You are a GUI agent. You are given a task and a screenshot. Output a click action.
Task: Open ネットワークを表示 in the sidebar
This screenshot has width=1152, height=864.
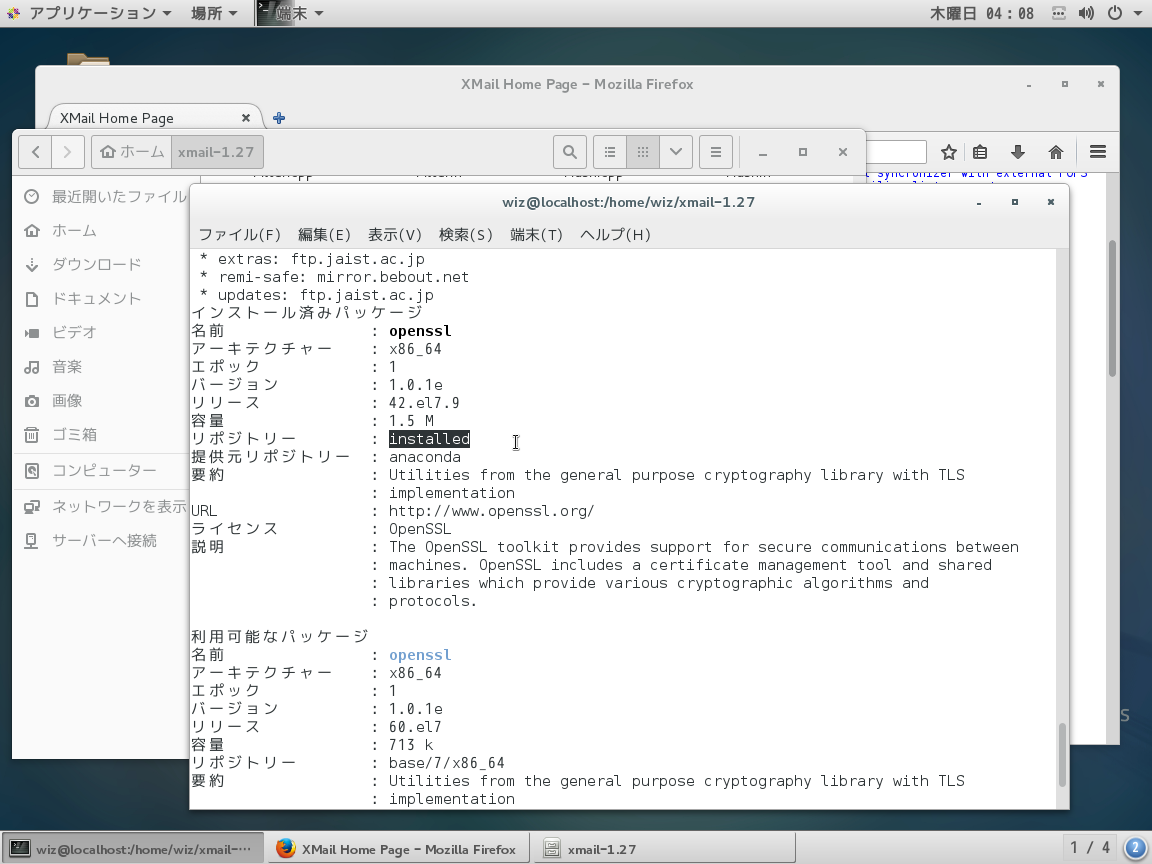[x=105, y=507]
